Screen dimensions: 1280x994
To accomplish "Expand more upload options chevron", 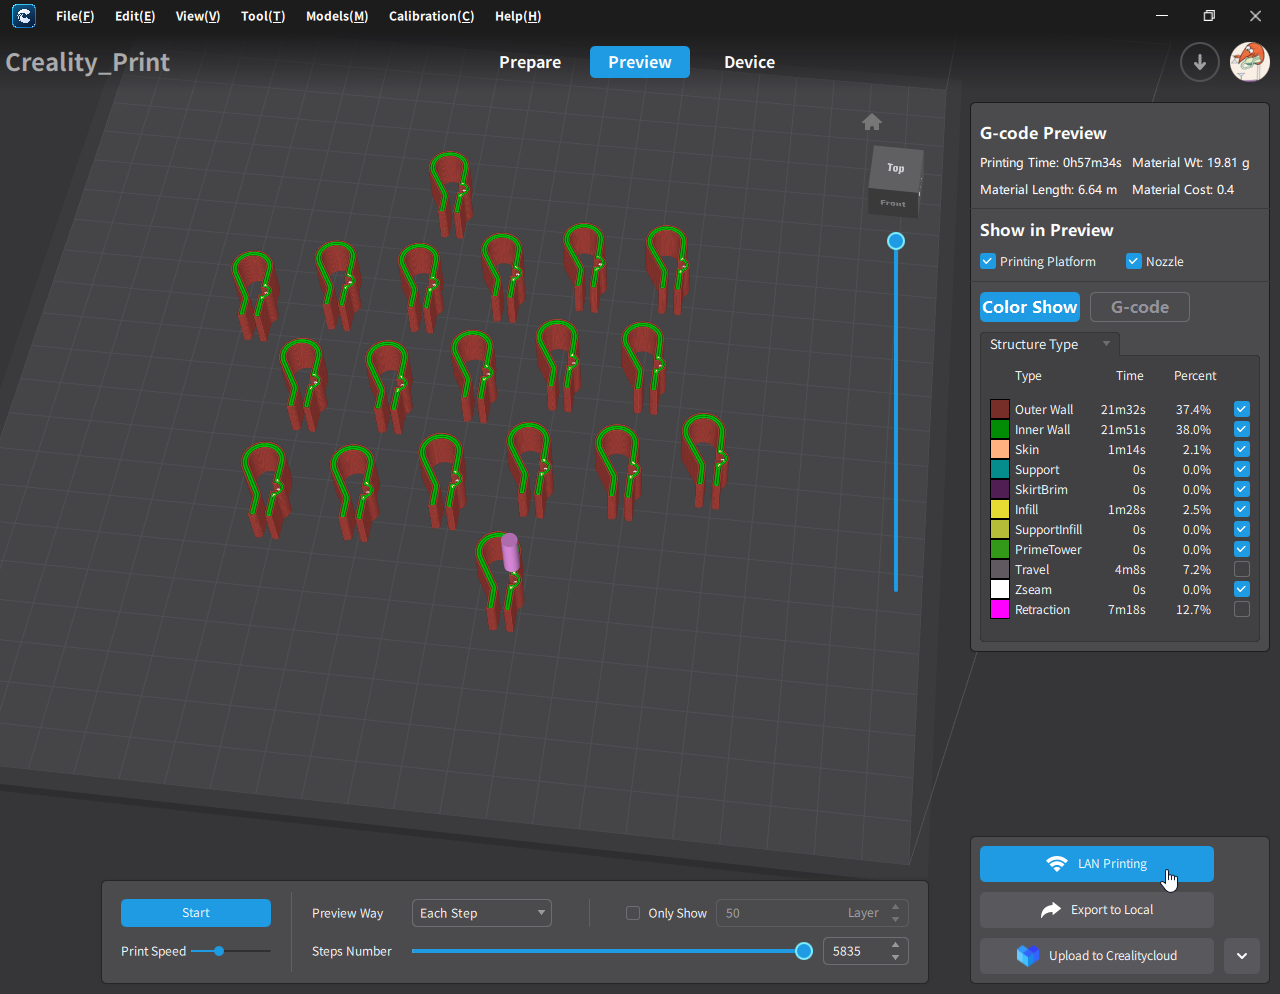I will point(1242,956).
